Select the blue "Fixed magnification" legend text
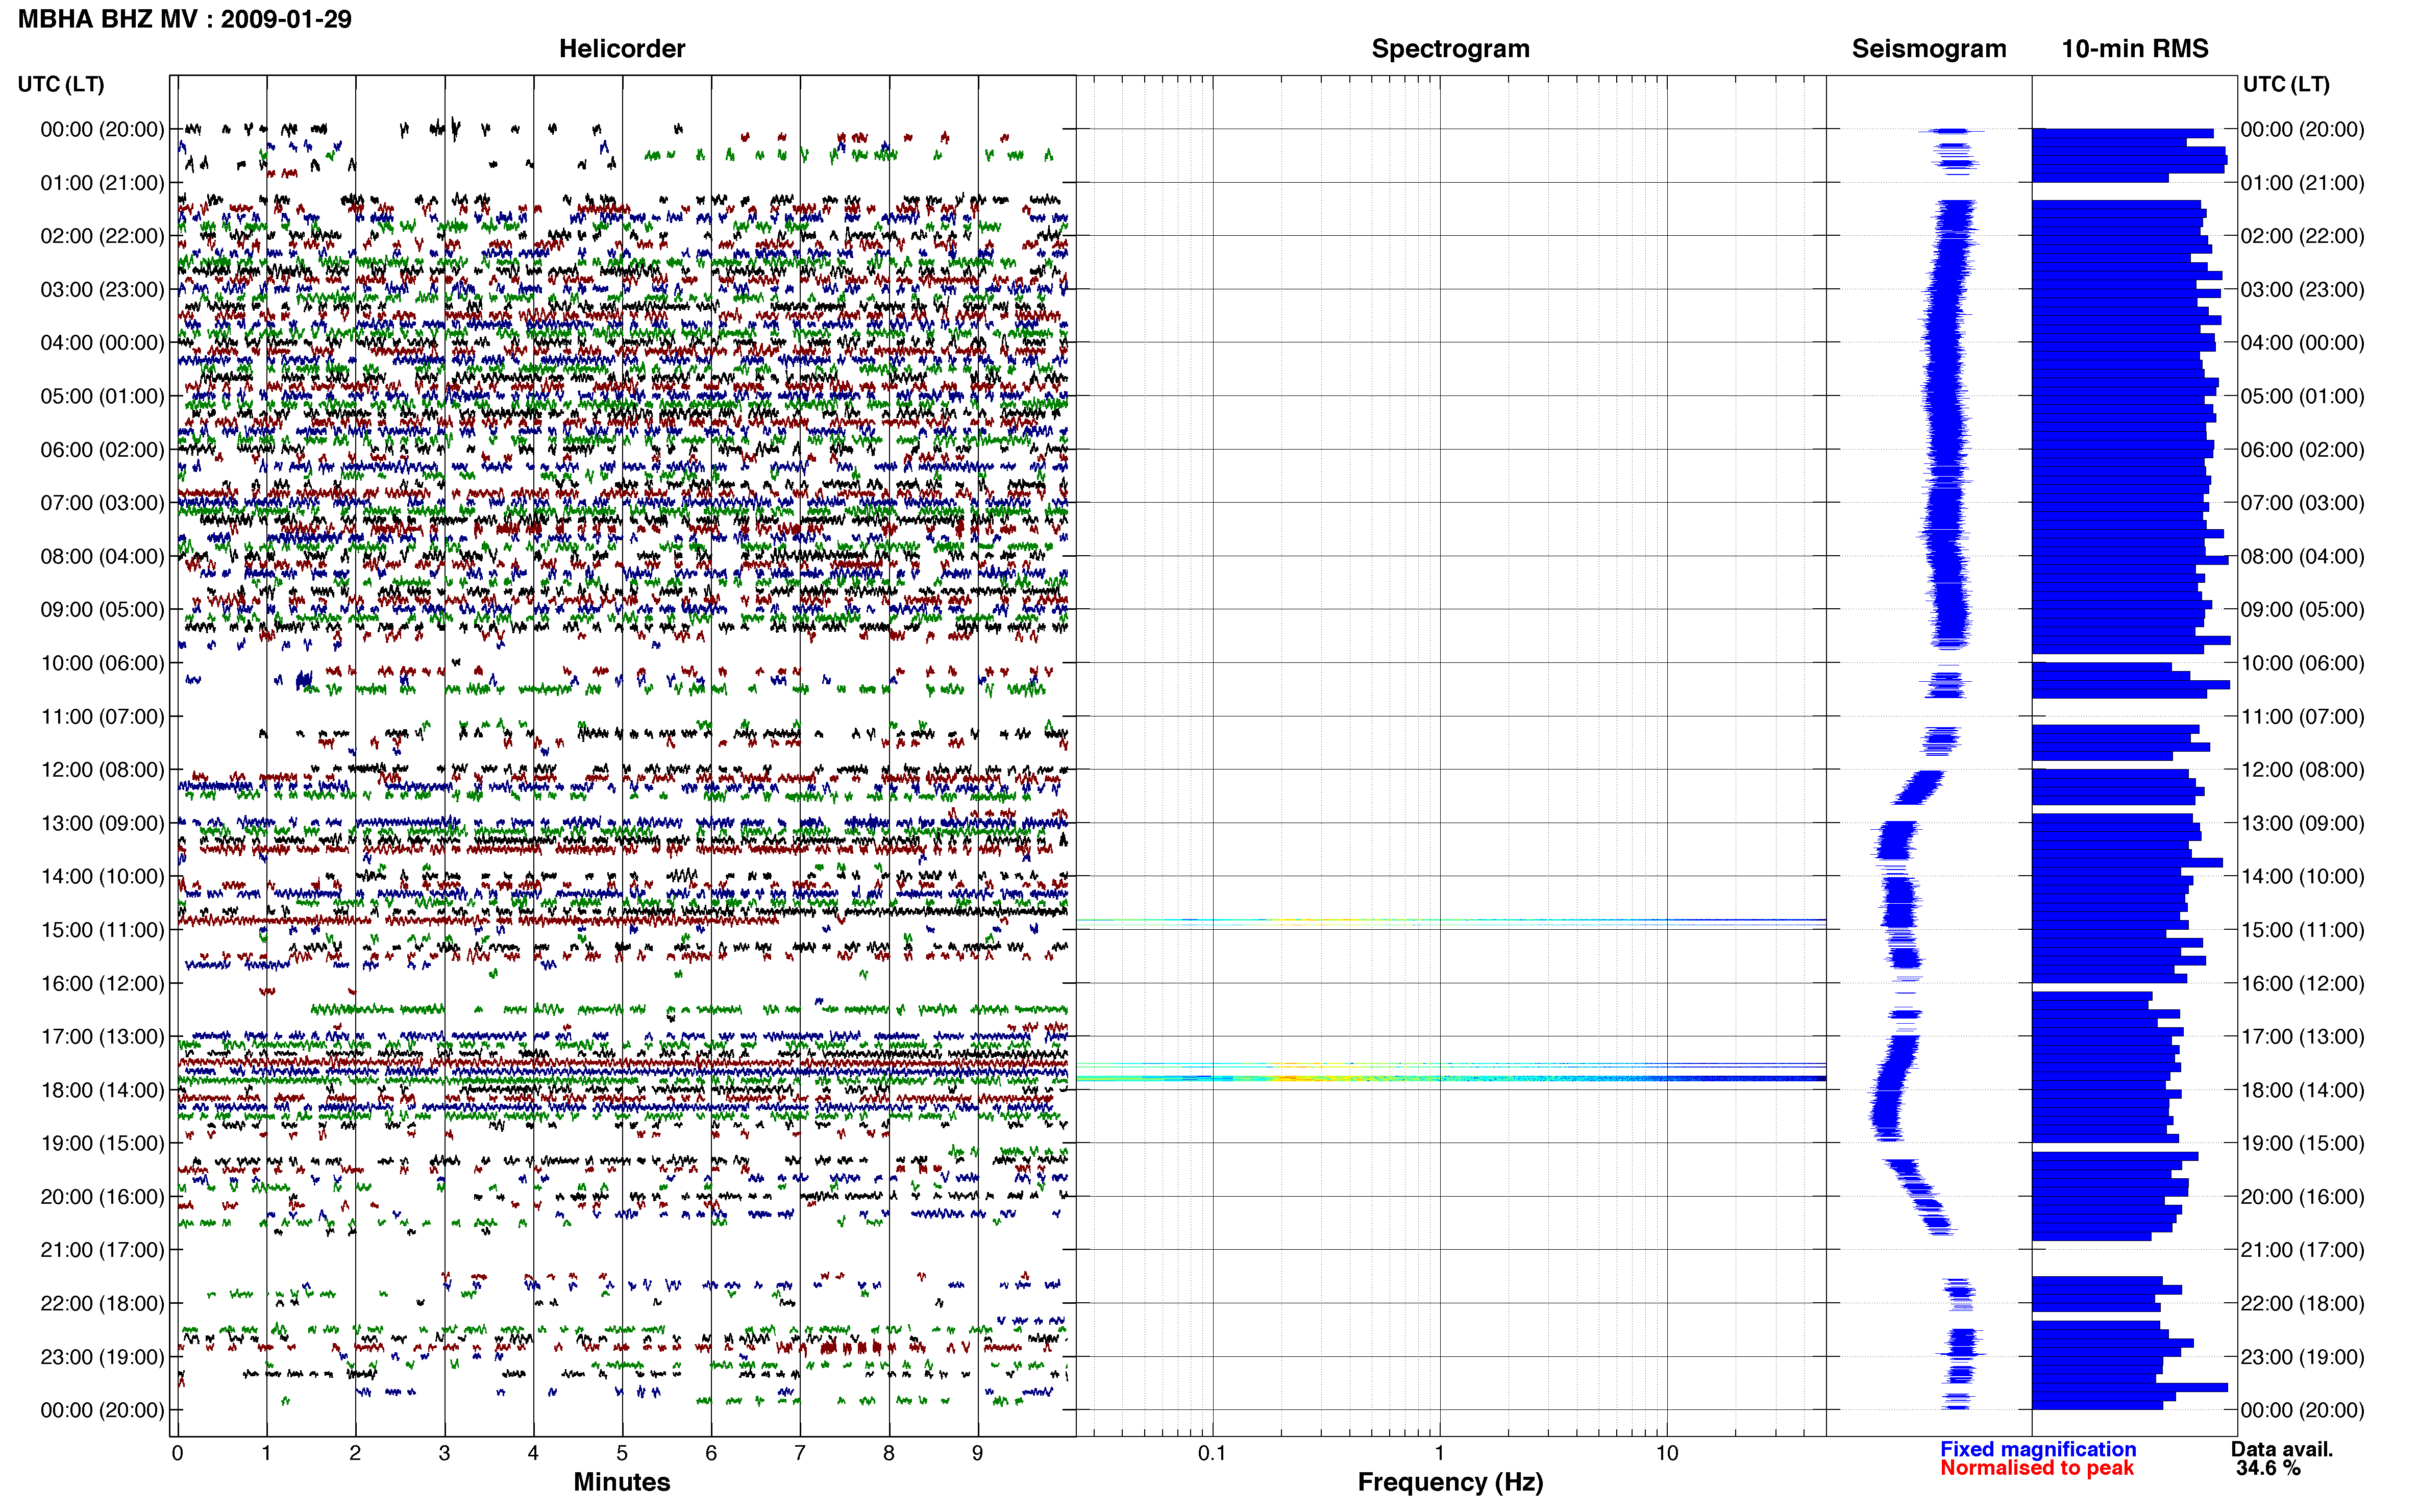Viewport: 2419px width, 1512px height. [x=2038, y=1449]
